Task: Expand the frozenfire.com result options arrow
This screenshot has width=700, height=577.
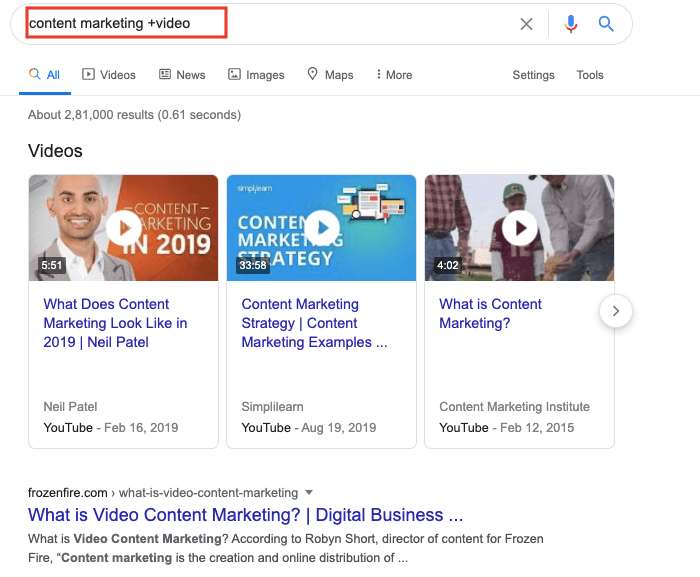Action: click(309, 493)
